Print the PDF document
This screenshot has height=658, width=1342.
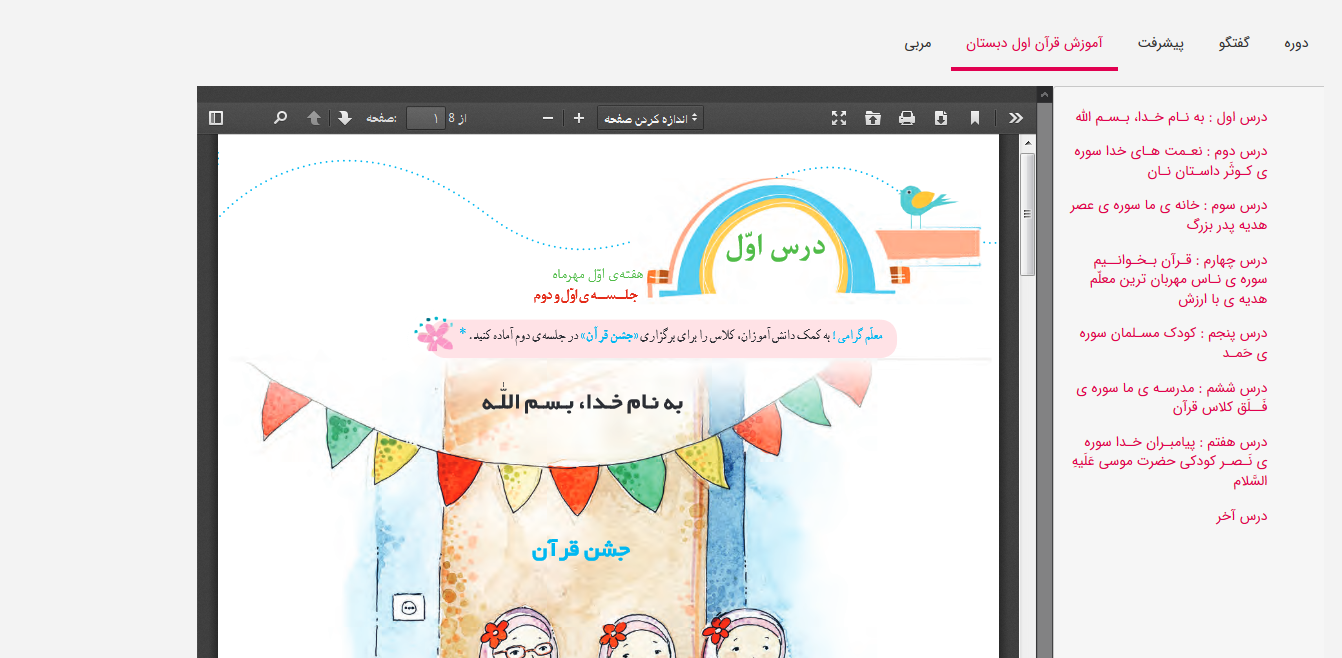click(x=907, y=118)
